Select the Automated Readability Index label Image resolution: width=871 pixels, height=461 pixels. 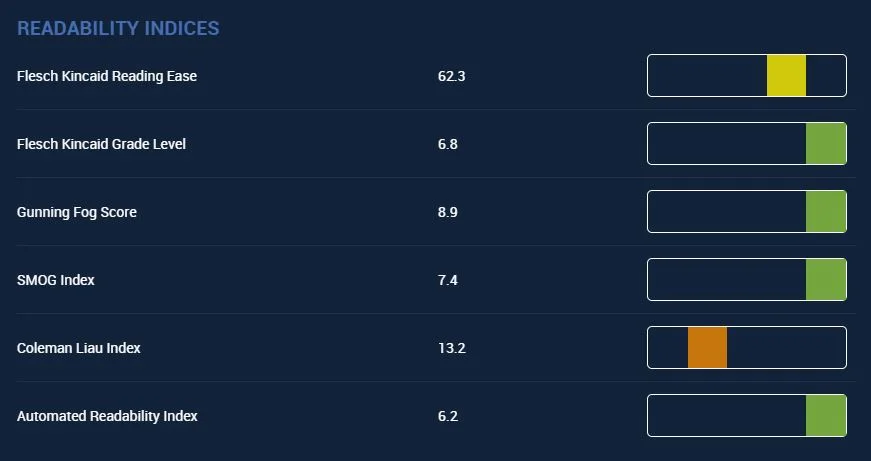click(107, 416)
